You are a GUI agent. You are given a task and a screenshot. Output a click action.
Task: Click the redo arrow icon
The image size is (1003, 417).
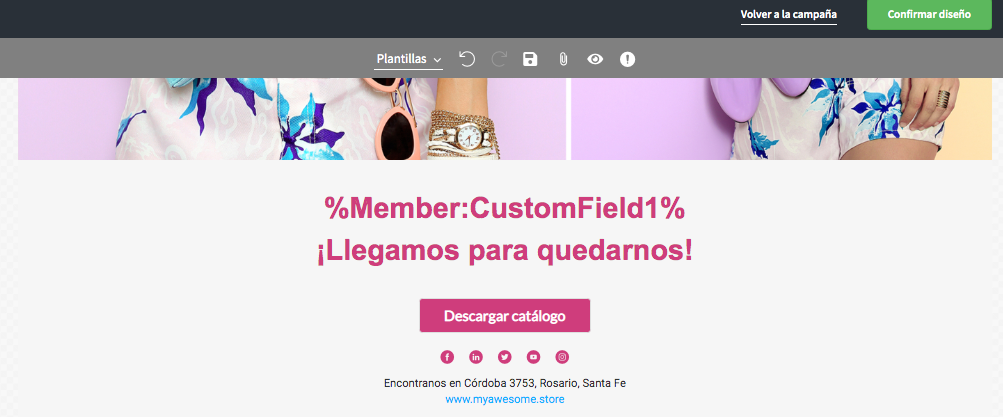499,59
